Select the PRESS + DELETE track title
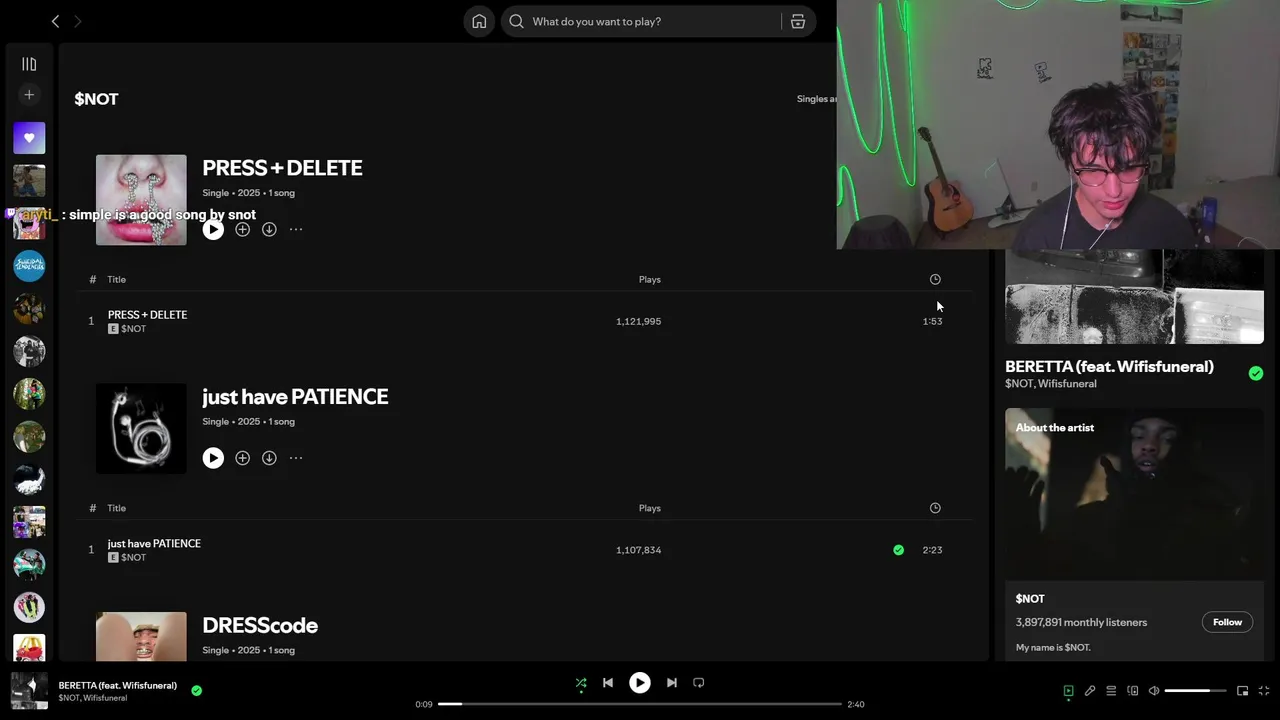This screenshot has width=1280, height=720. (x=147, y=315)
